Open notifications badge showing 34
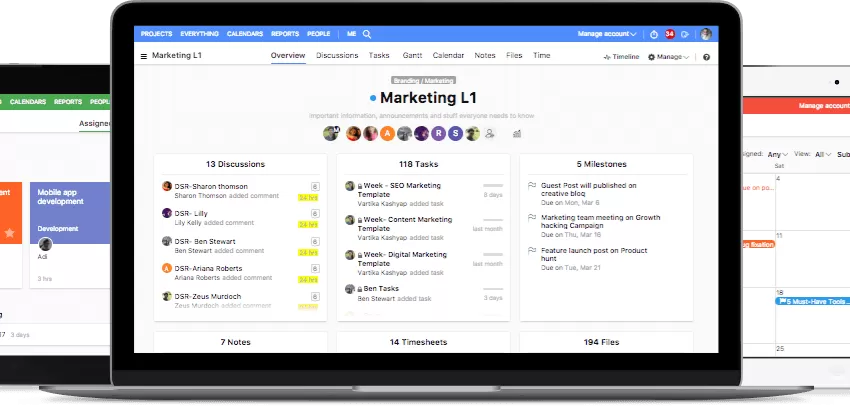 click(x=669, y=34)
